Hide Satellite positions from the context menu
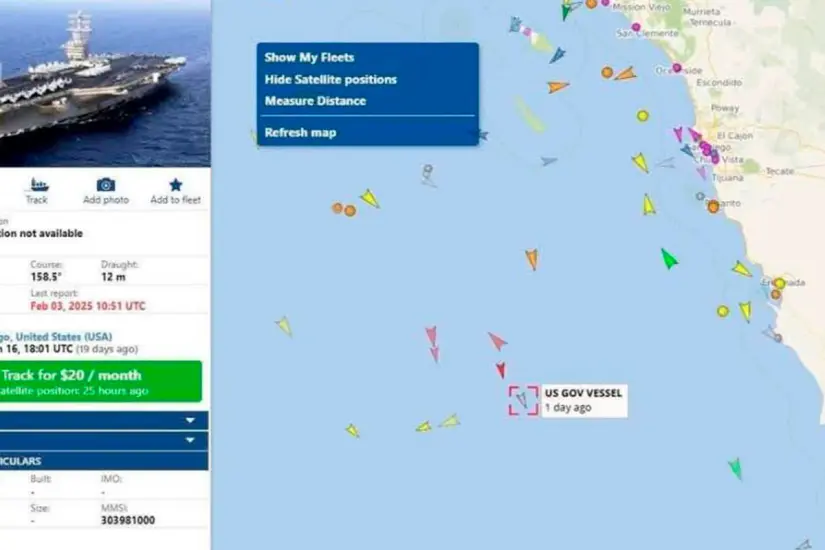 (x=330, y=79)
